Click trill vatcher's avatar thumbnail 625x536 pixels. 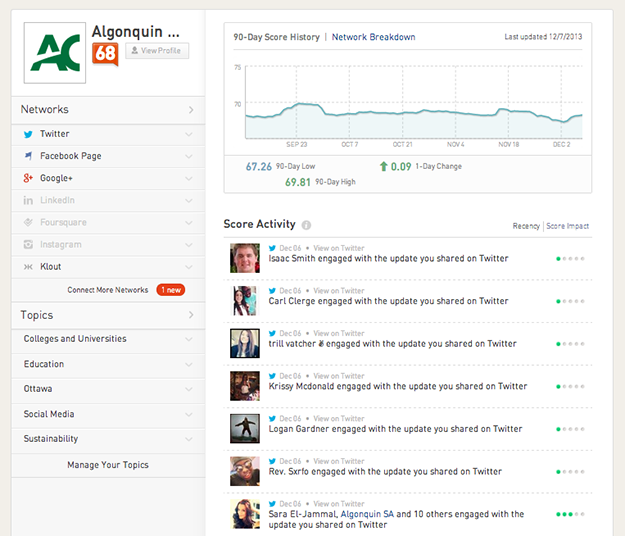point(245,343)
